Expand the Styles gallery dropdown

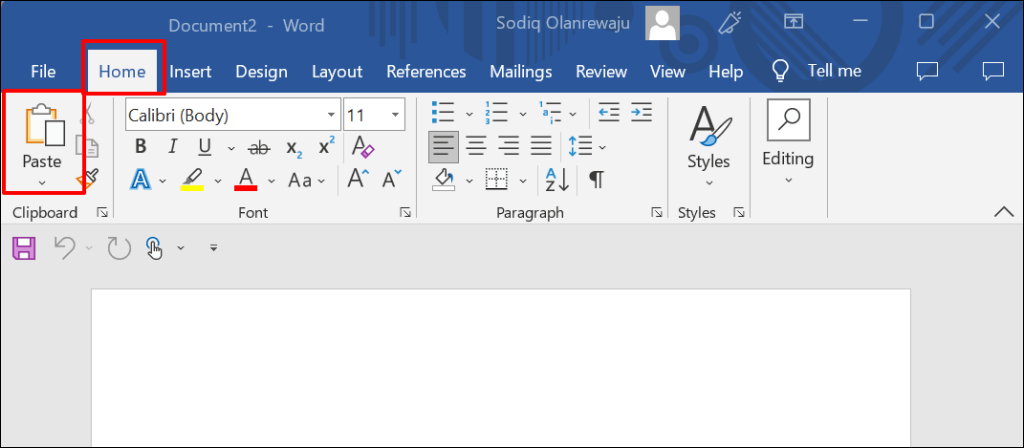[708, 183]
